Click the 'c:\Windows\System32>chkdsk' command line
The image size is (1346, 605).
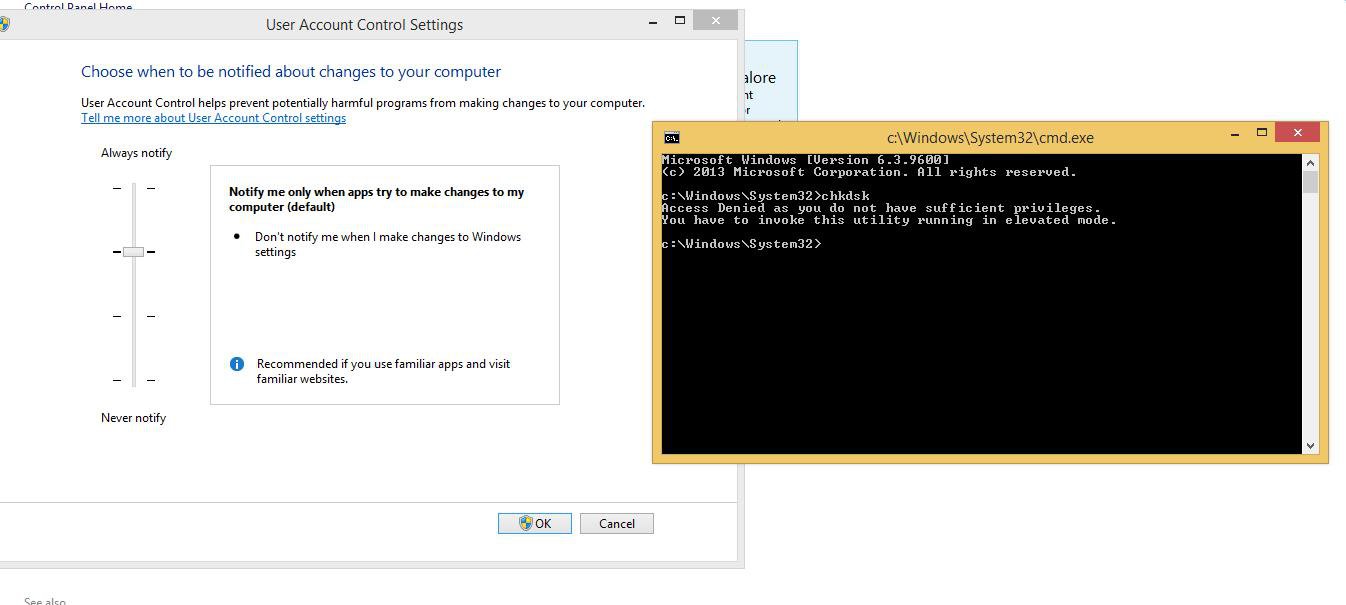click(766, 196)
